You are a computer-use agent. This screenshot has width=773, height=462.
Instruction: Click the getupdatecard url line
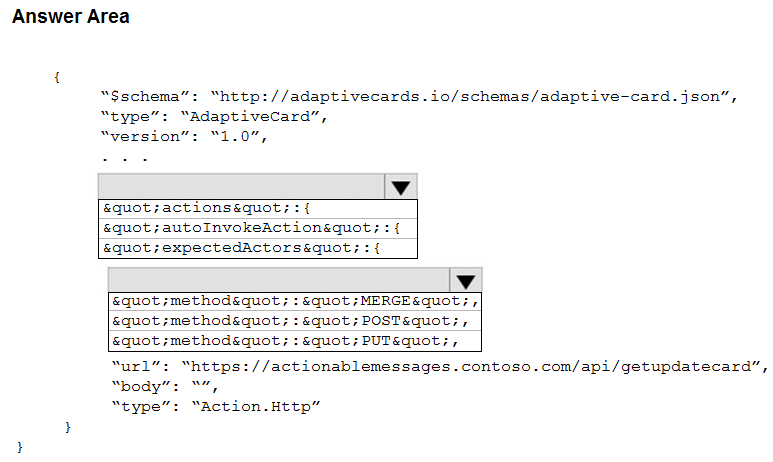click(440, 367)
